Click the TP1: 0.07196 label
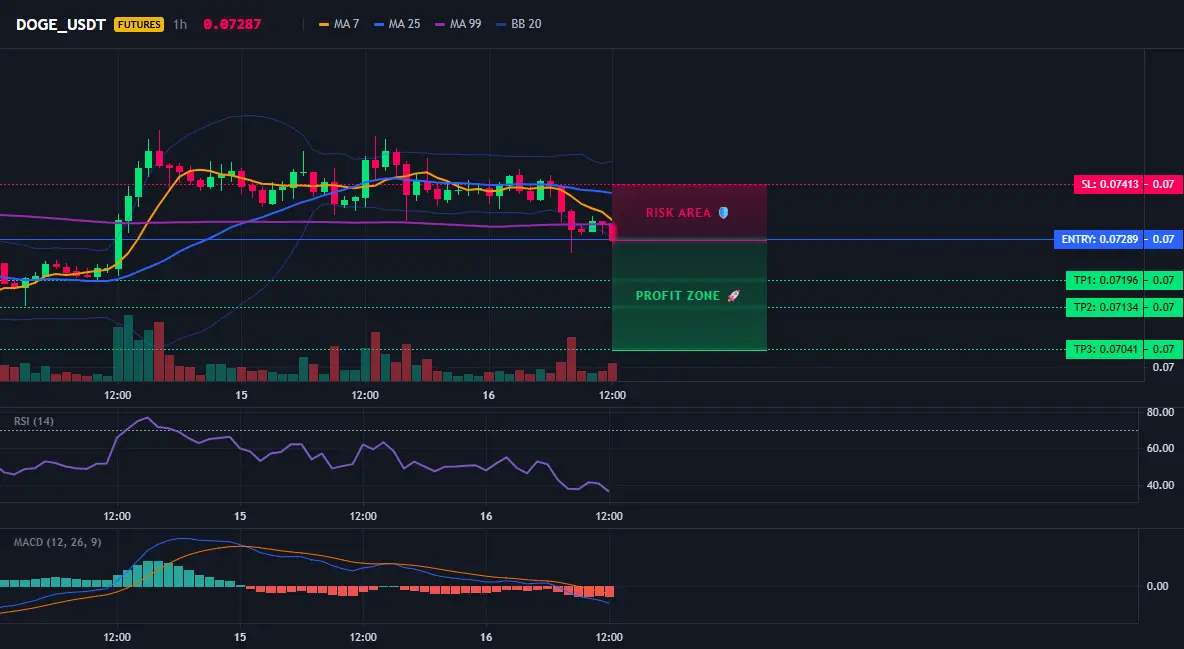Image resolution: width=1184 pixels, height=649 pixels. tap(1105, 280)
